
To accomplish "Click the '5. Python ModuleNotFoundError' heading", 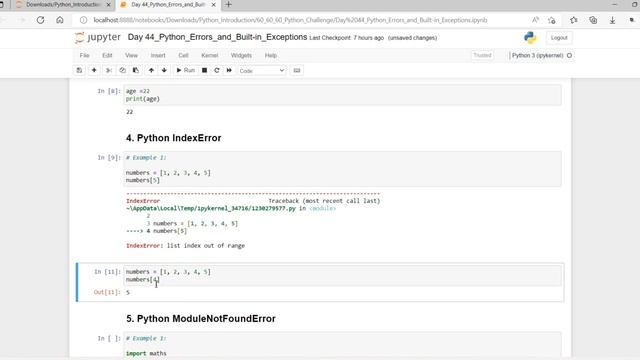I will pos(201,319).
